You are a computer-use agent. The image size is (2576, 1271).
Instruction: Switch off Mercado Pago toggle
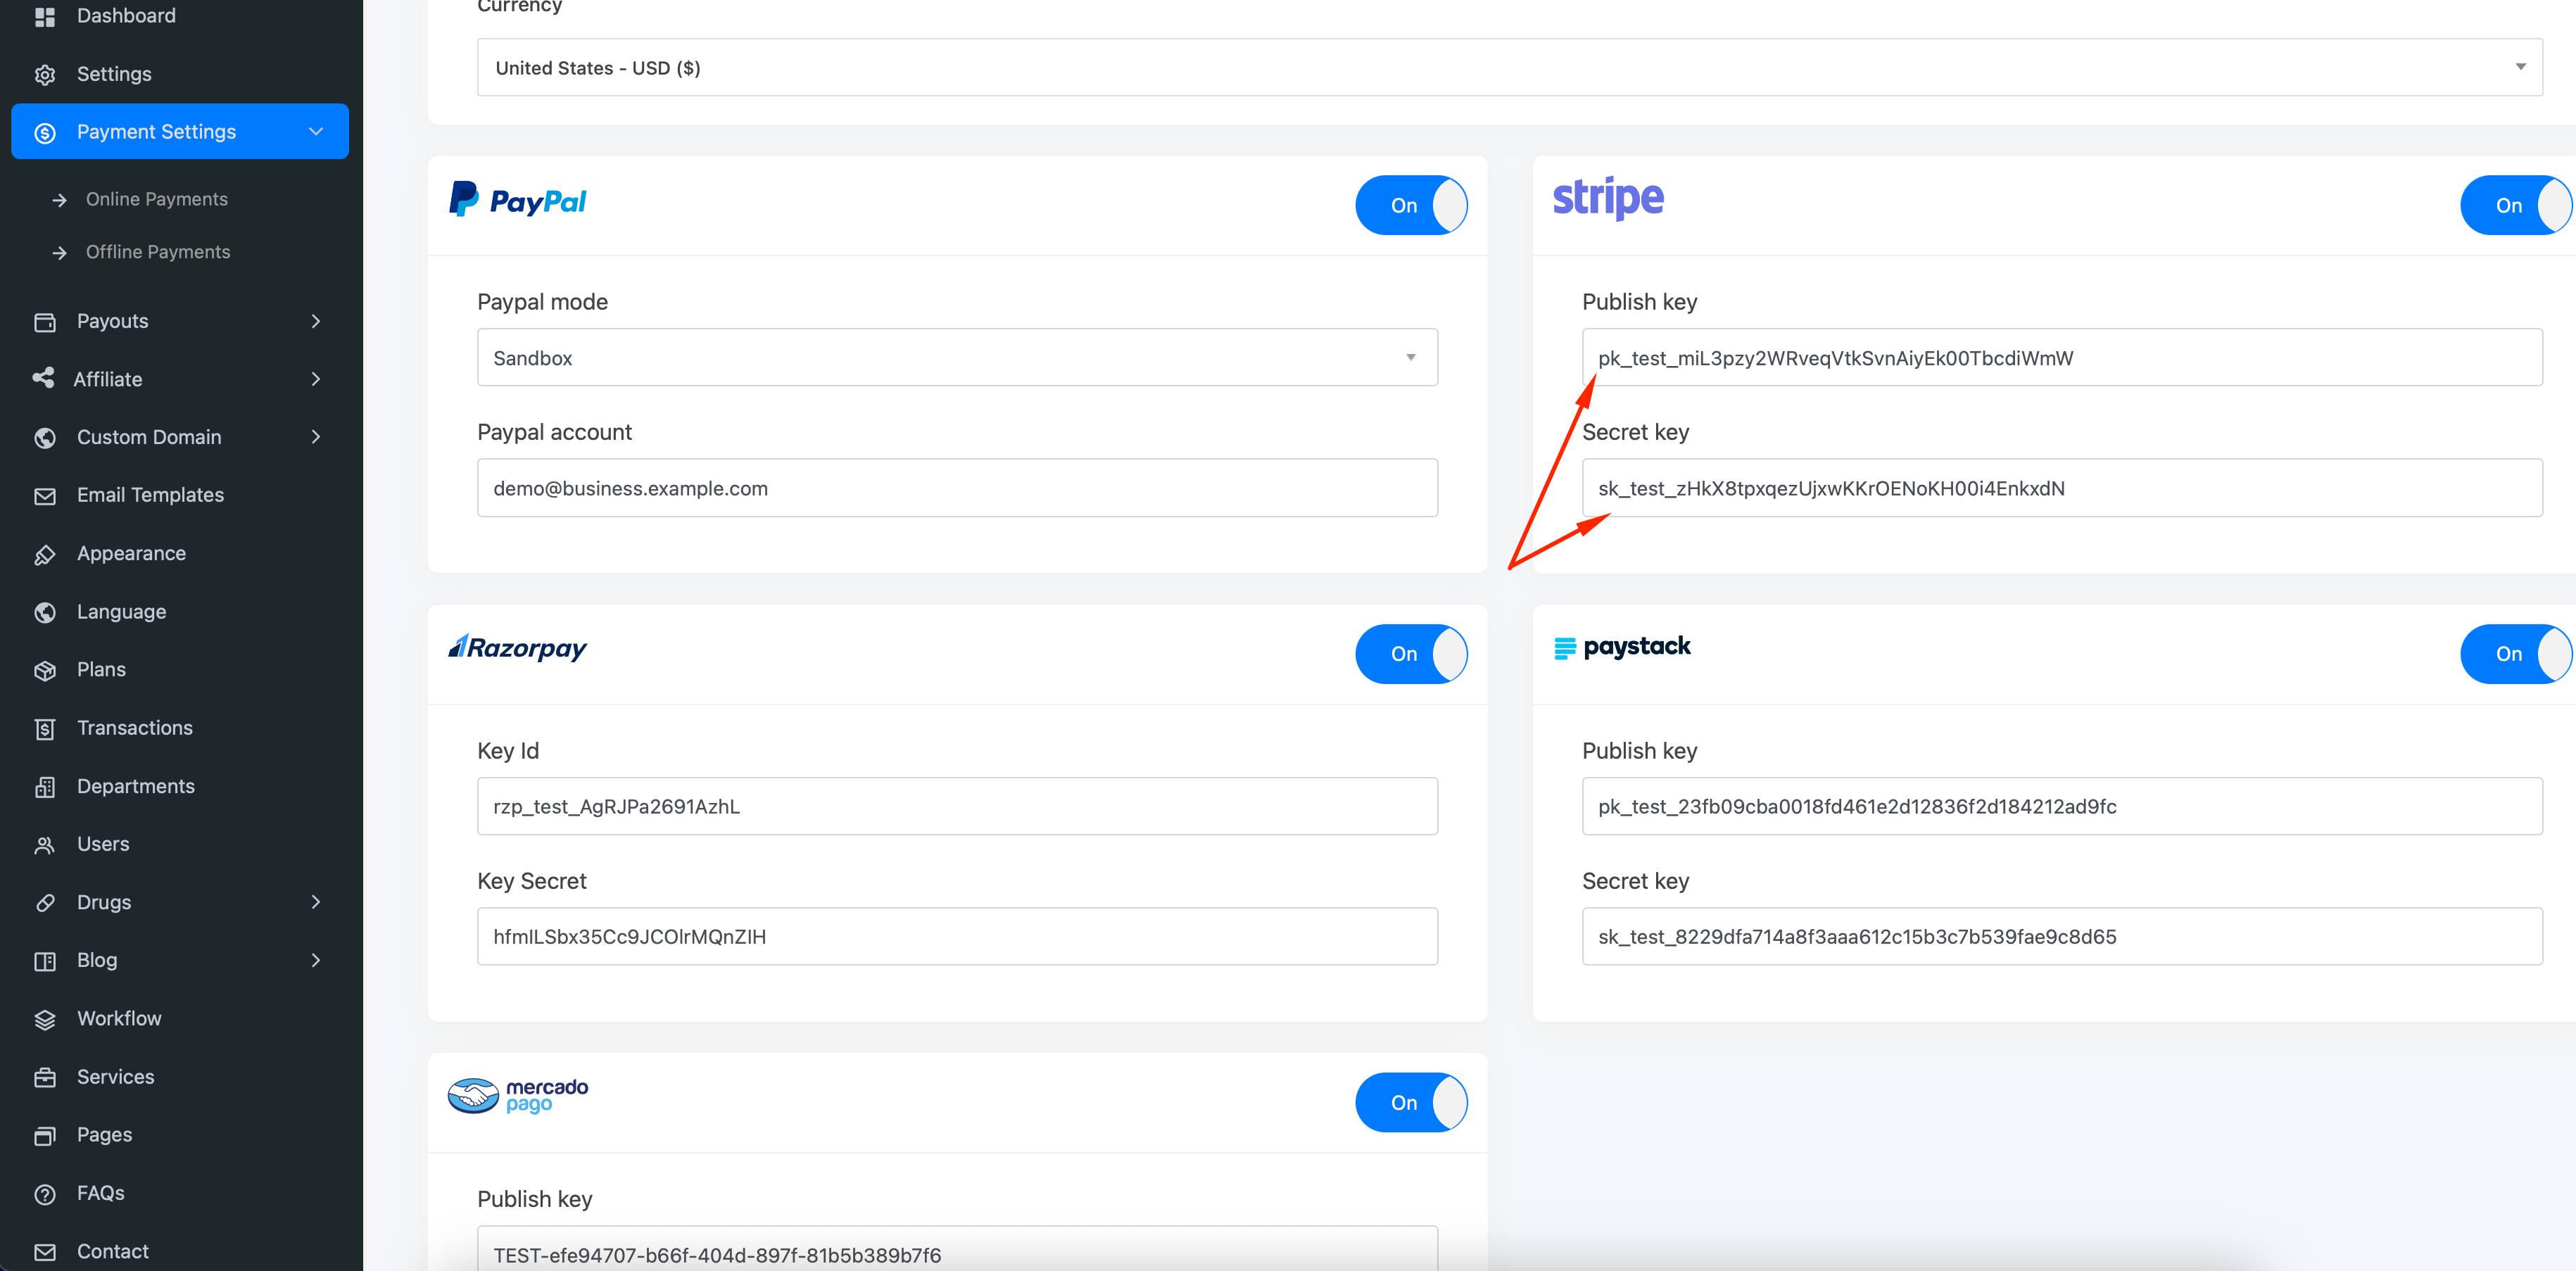(x=1411, y=1102)
